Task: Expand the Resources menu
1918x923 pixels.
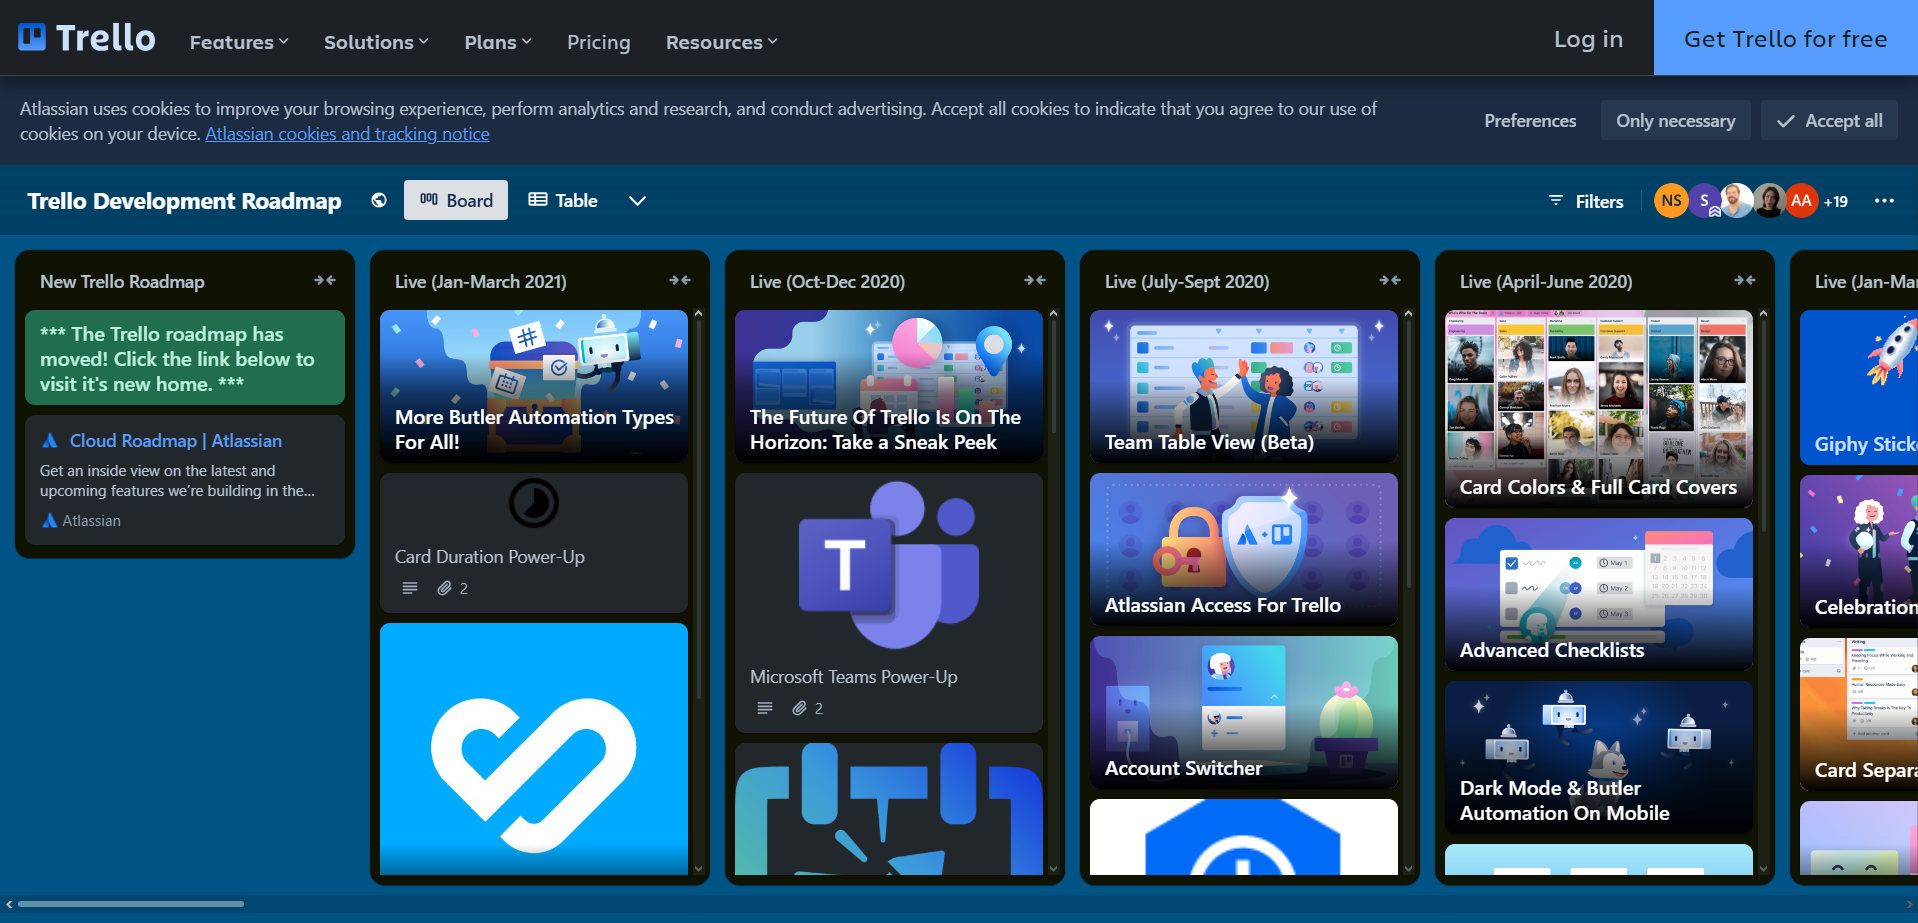Action: (721, 42)
